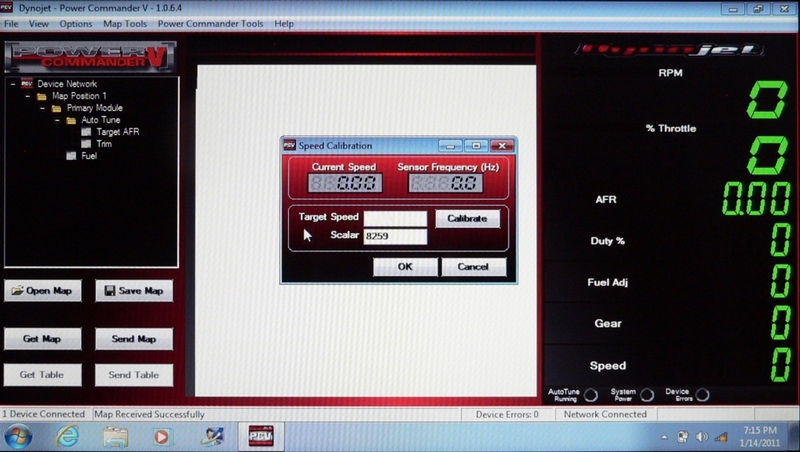Viewport: 800px width, 452px height.
Task: Click the Windows Start orb
Action: [x=18, y=436]
